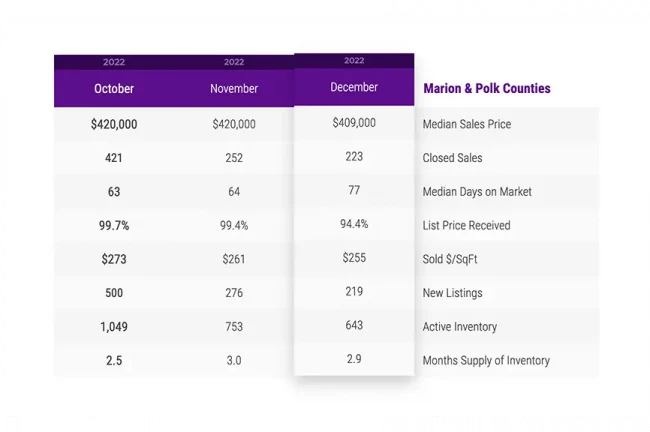Click the 2022 label above October
Viewport: 650px width, 432px height.
point(114,62)
